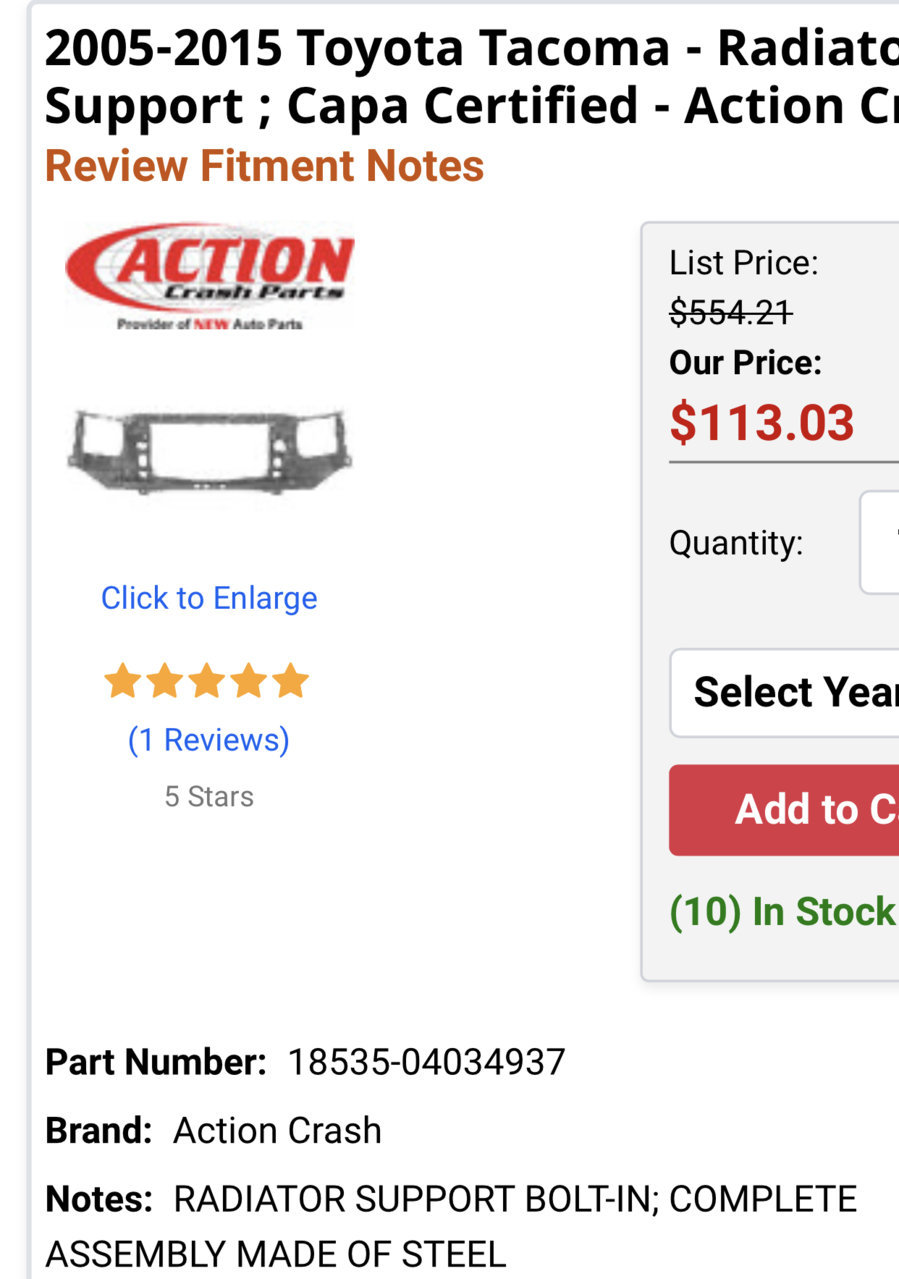Click the fourth rating star
The image size is (899, 1279).
pyautogui.click(x=249, y=681)
